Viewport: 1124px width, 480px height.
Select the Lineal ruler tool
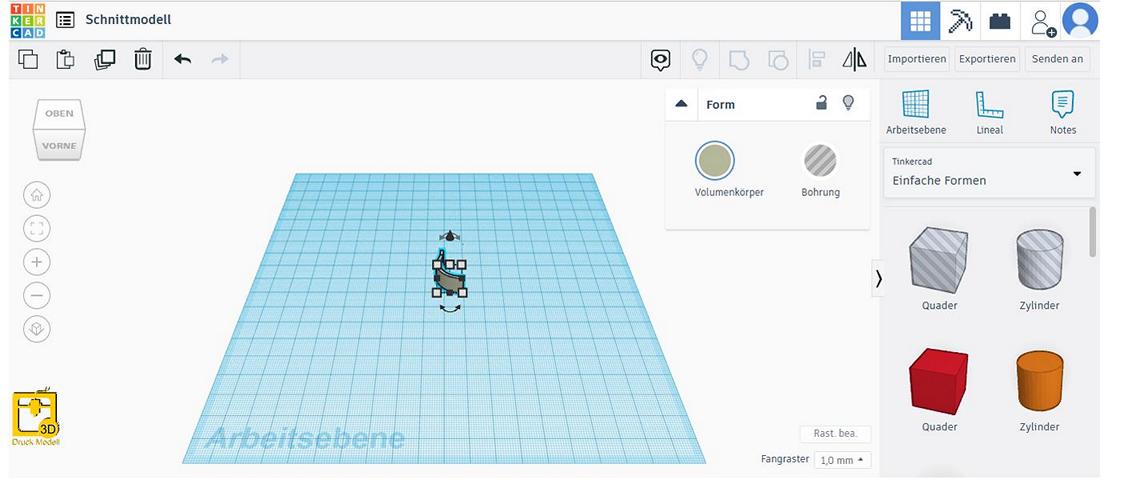(x=989, y=112)
